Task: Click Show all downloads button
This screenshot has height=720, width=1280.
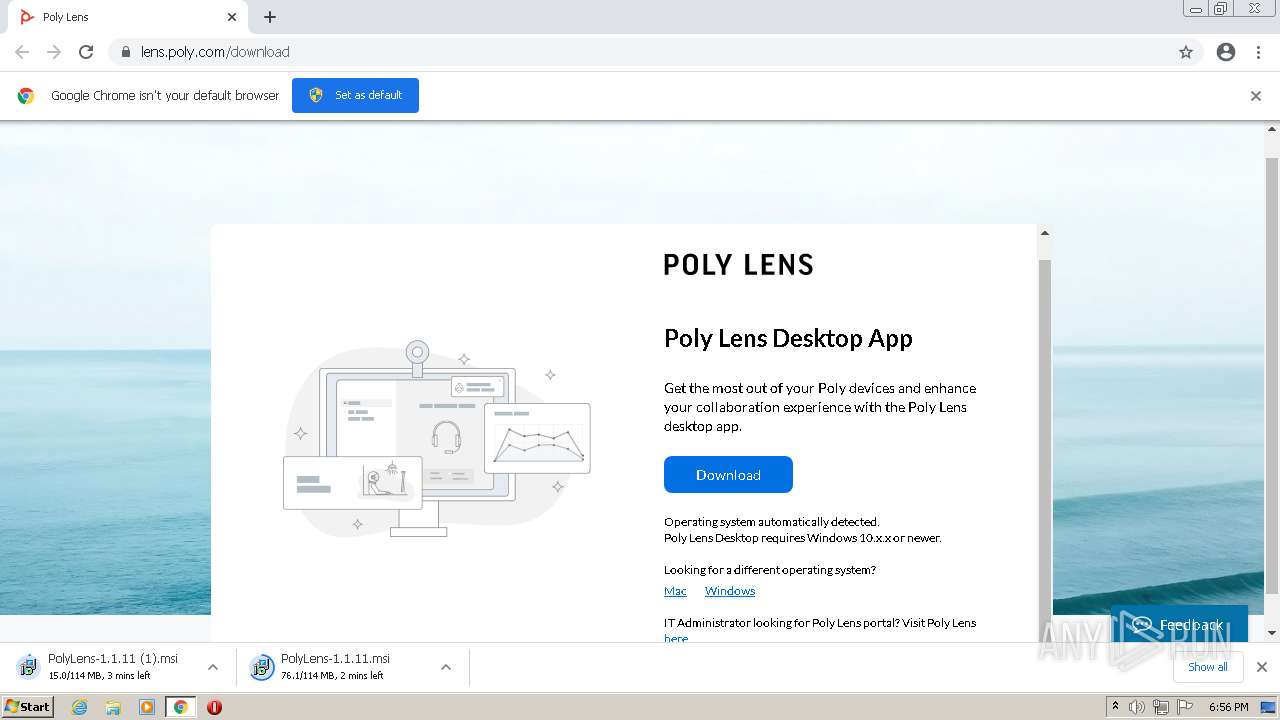Action: click(x=1208, y=667)
